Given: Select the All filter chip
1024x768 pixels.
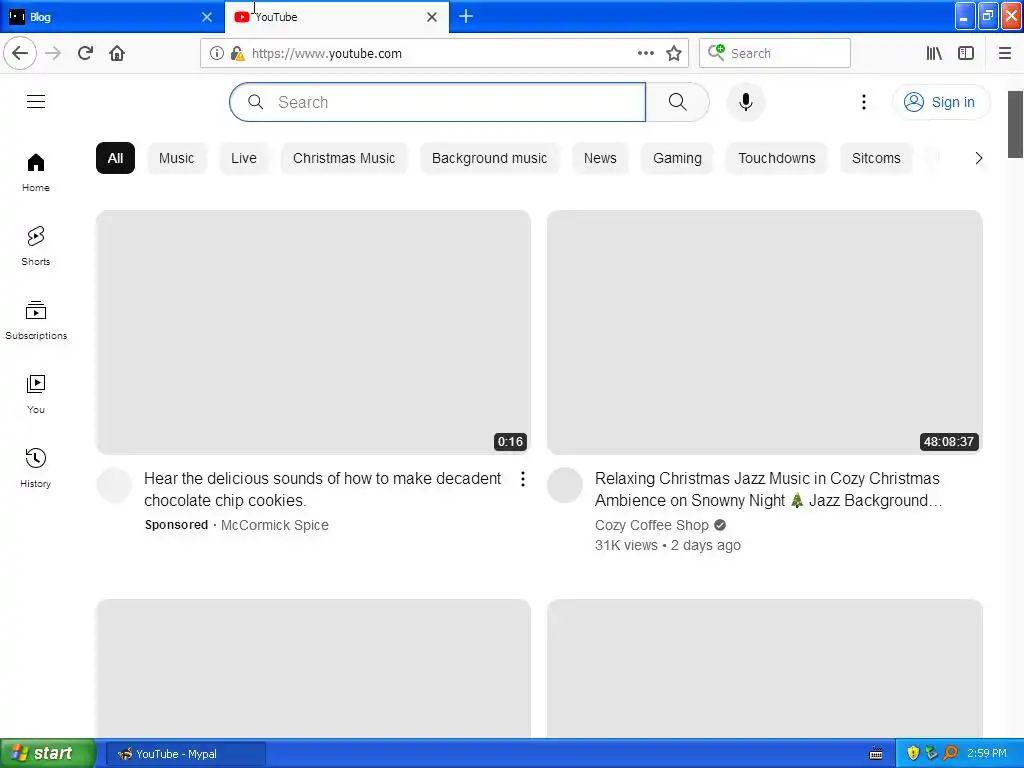Looking at the screenshot, I should (x=116, y=158).
